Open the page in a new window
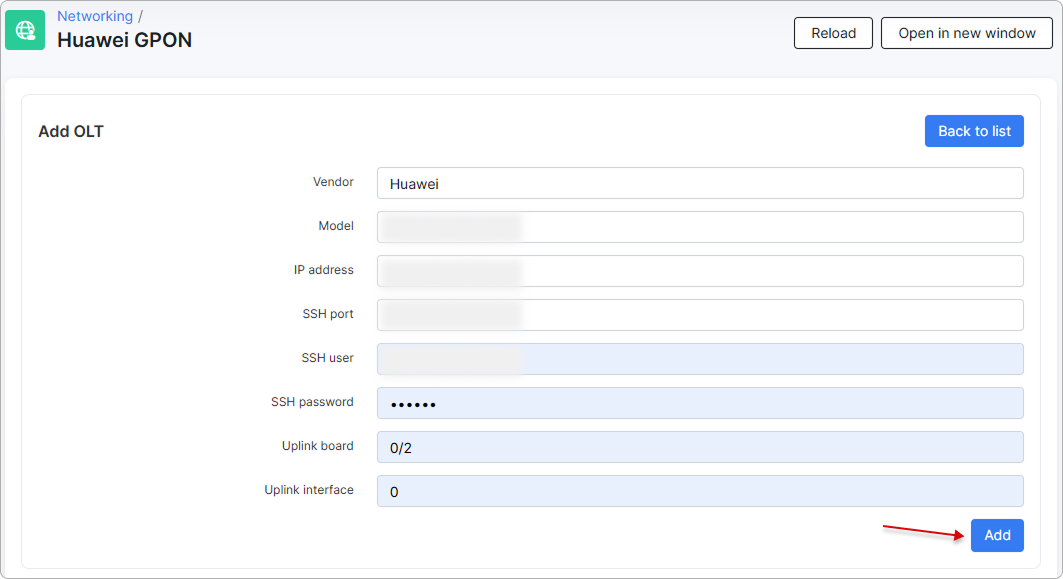Image resolution: width=1063 pixels, height=579 pixels. click(966, 33)
